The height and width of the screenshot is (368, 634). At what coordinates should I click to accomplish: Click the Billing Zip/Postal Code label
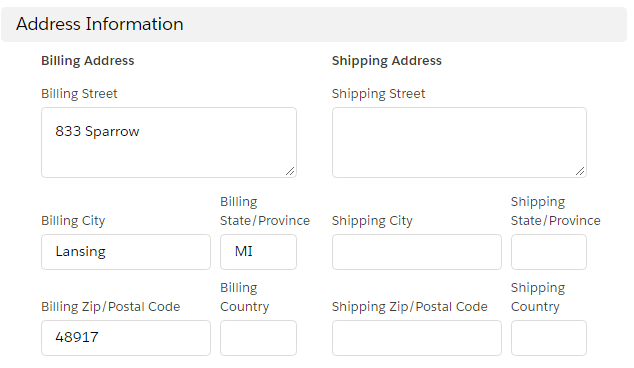(111, 307)
